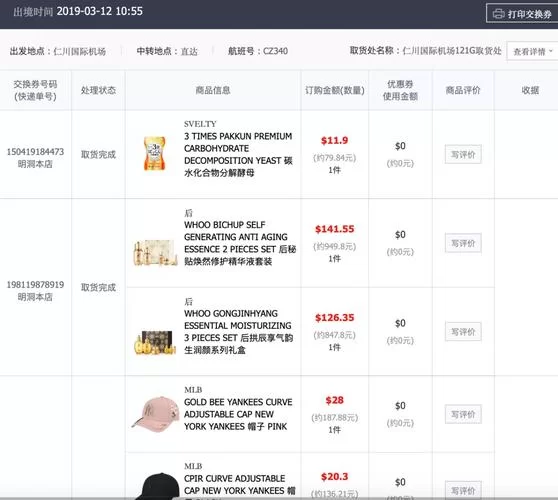Open GOLD BEE YANKEES CURVE cap title
Screen dimensions: 558x500
tap(238, 414)
